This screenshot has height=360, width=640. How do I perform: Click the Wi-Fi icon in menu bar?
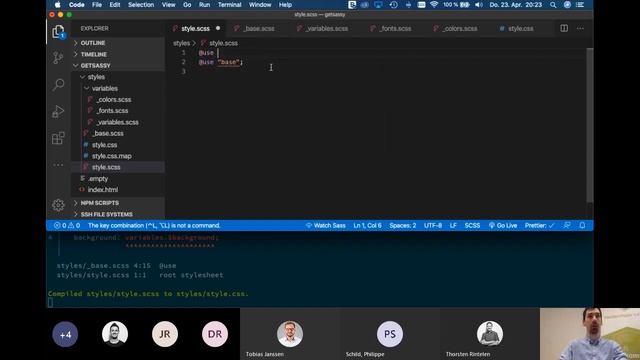pyautogui.click(x=434, y=5)
